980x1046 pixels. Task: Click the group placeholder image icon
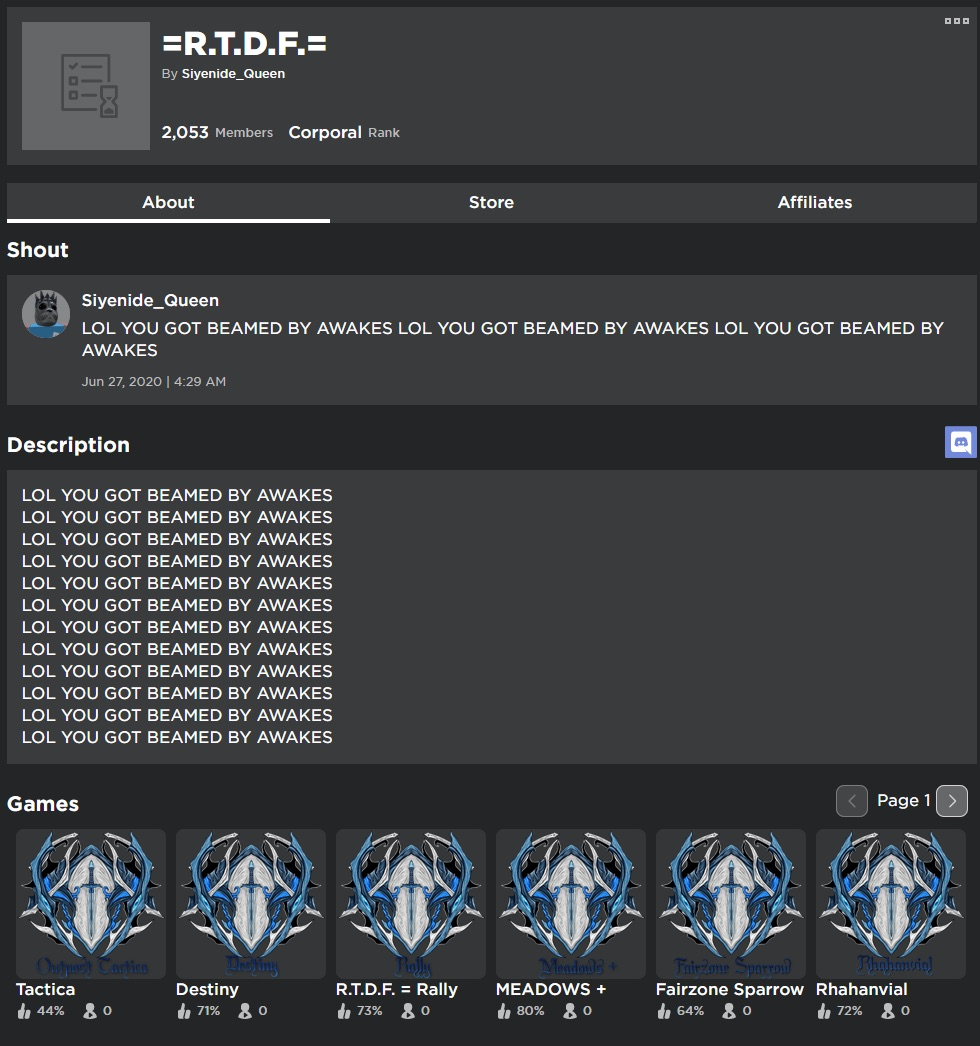click(86, 86)
